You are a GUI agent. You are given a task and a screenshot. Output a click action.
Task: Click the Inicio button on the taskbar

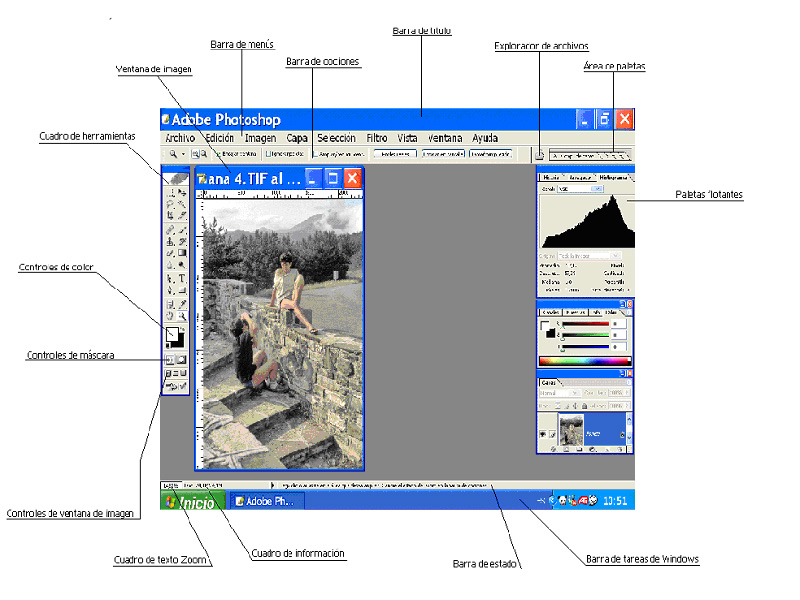(190, 501)
